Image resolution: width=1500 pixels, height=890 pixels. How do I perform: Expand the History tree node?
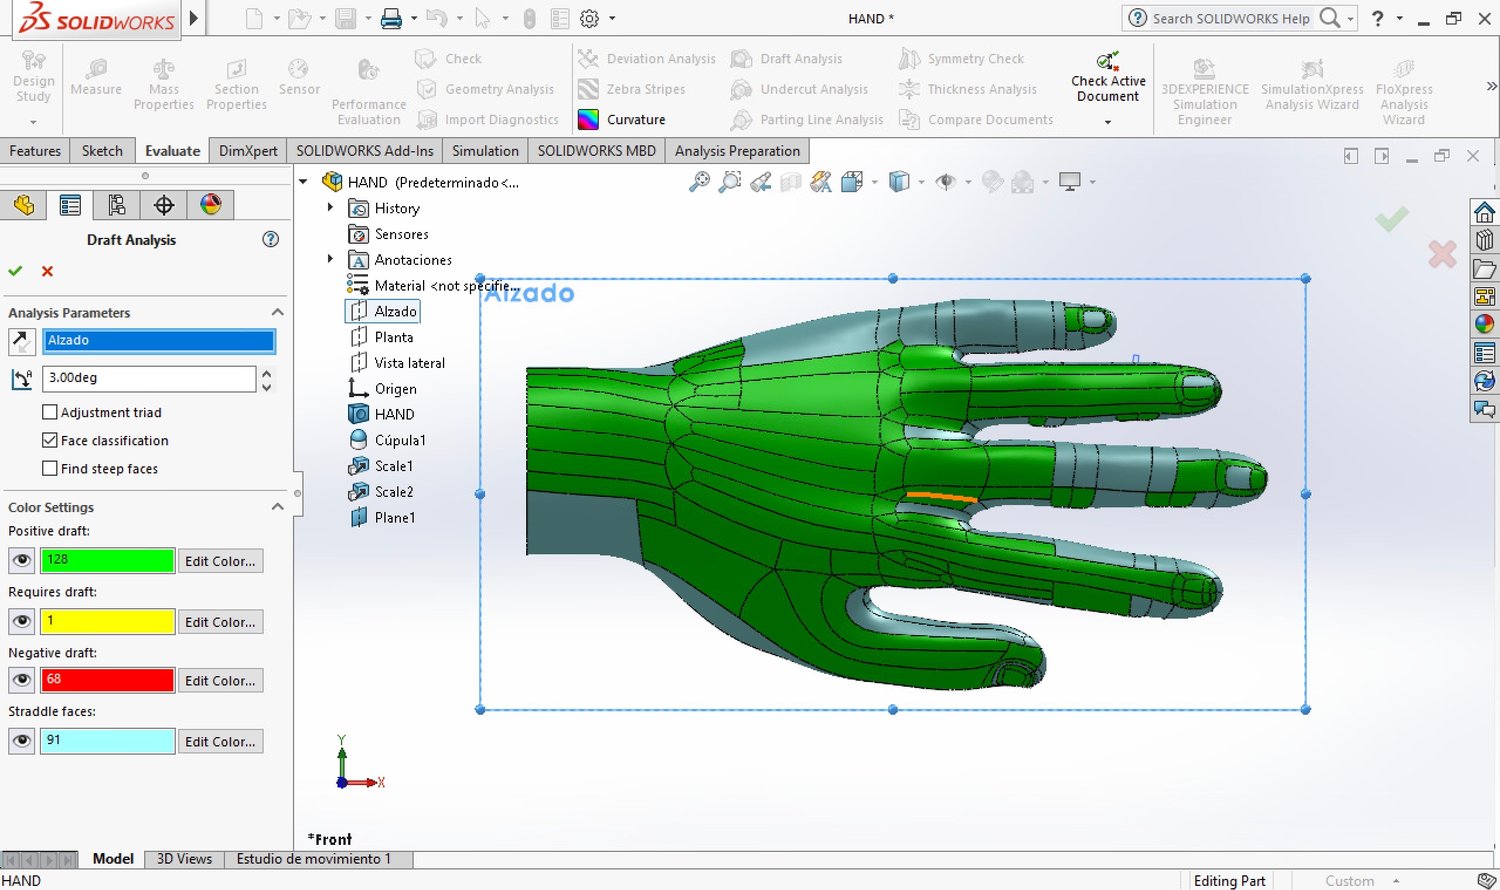coord(330,208)
